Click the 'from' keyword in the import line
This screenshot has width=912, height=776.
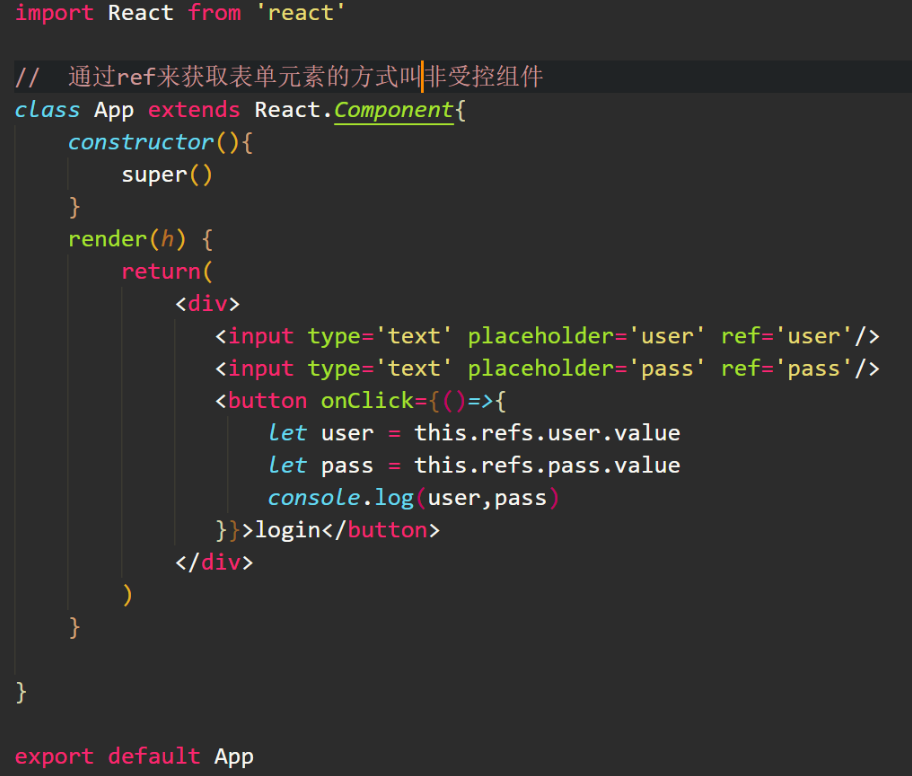(x=214, y=13)
